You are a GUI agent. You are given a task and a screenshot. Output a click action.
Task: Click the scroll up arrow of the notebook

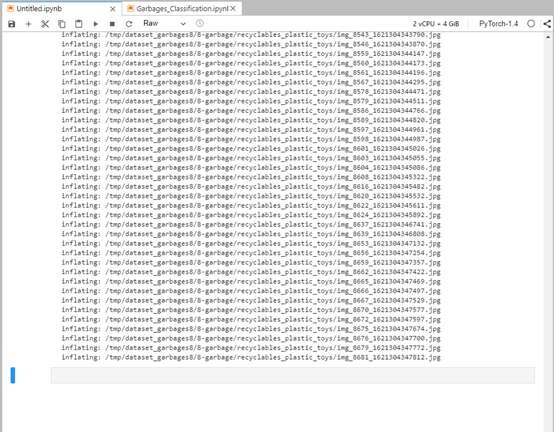click(x=548, y=37)
